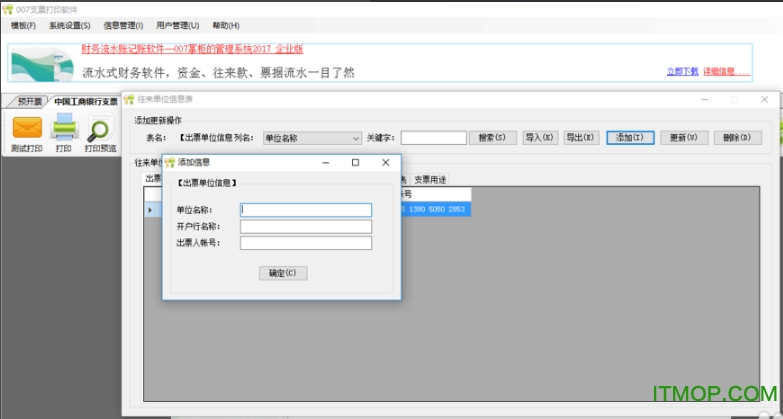Screen dimensions: 783x419
Task: Expand the 列名 单位名称 dropdown
Action: click(x=355, y=138)
